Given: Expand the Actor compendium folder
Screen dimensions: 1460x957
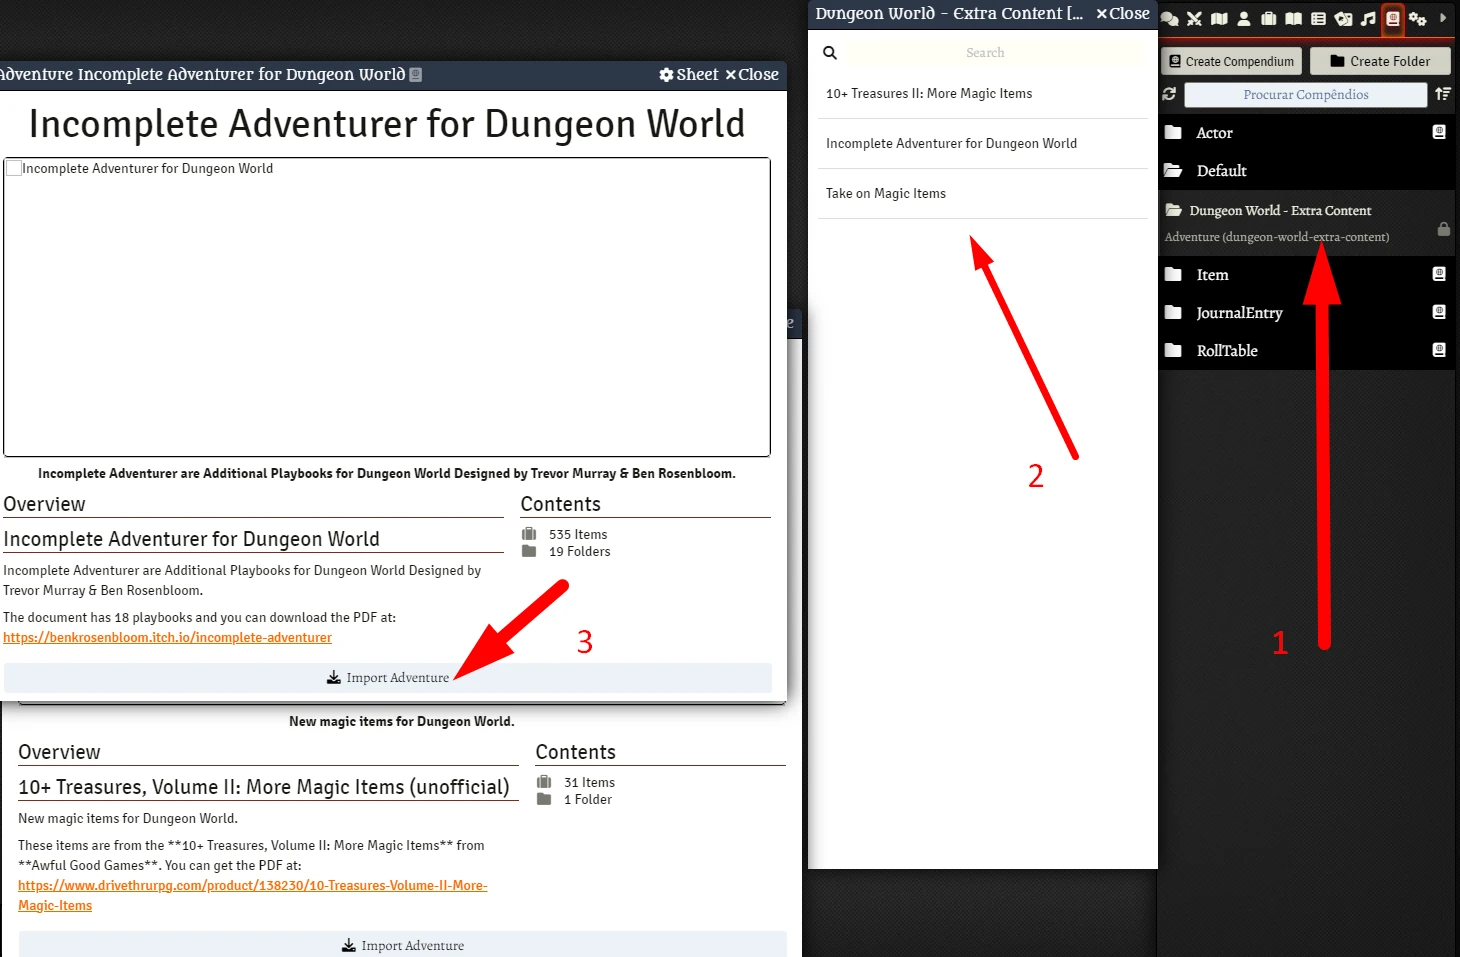Looking at the screenshot, I should coord(1214,133).
